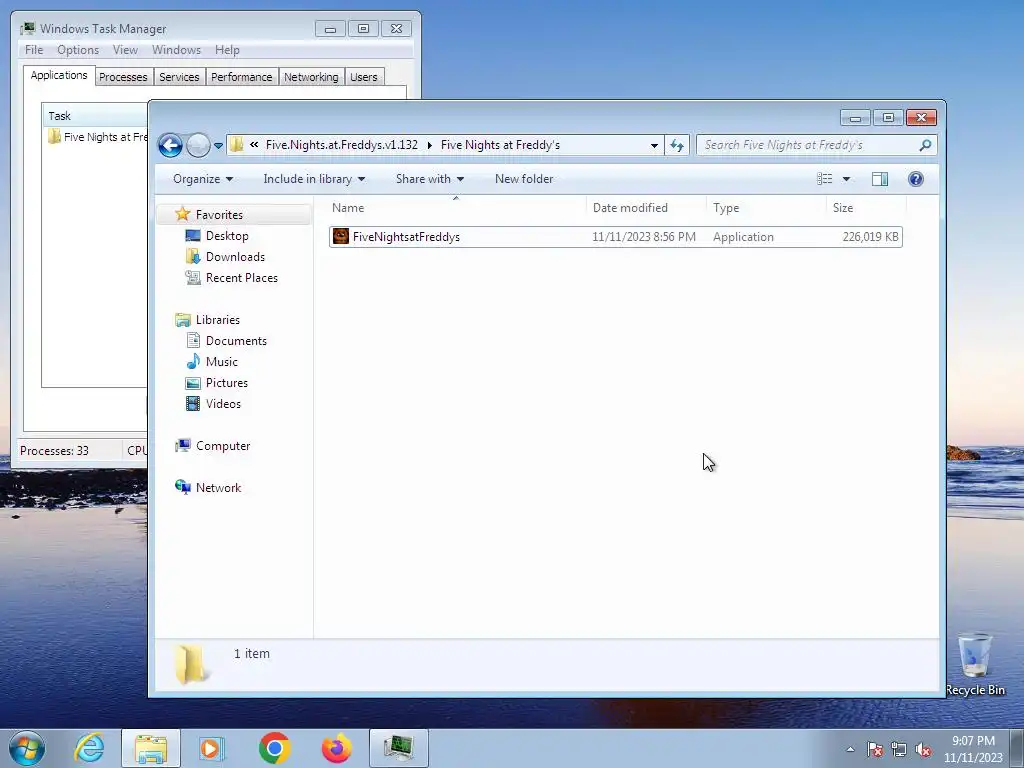
Task: Select Five Nights task in Task Manager
Action: point(97,137)
